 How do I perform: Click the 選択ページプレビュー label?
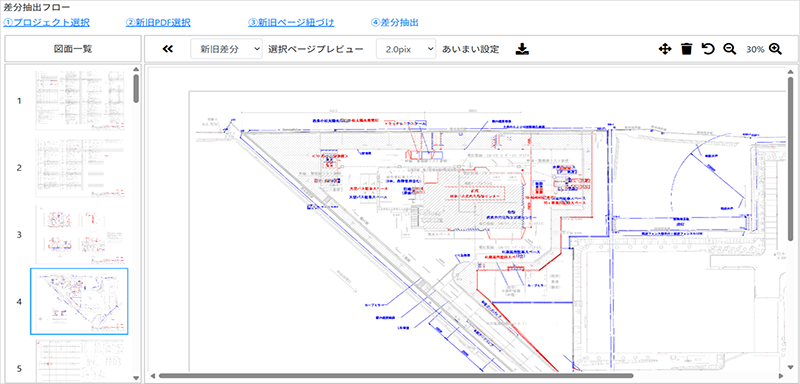tap(316, 49)
